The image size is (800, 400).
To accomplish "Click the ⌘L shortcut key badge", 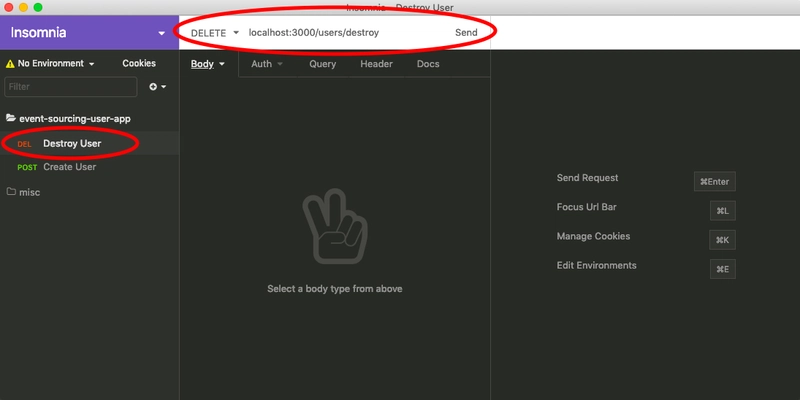I will point(722,211).
